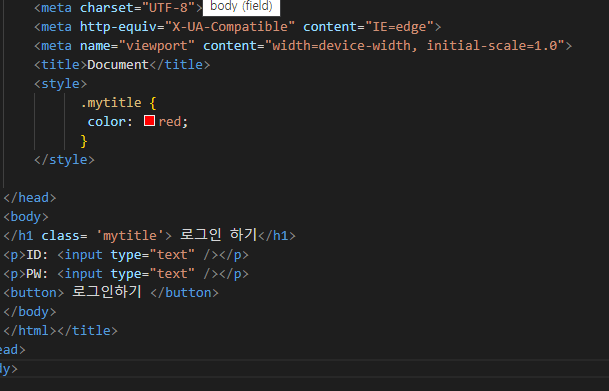The height and width of the screenshot is (391, 609).
Task: Click the "viewport" name value
Action: pos(157,45)
